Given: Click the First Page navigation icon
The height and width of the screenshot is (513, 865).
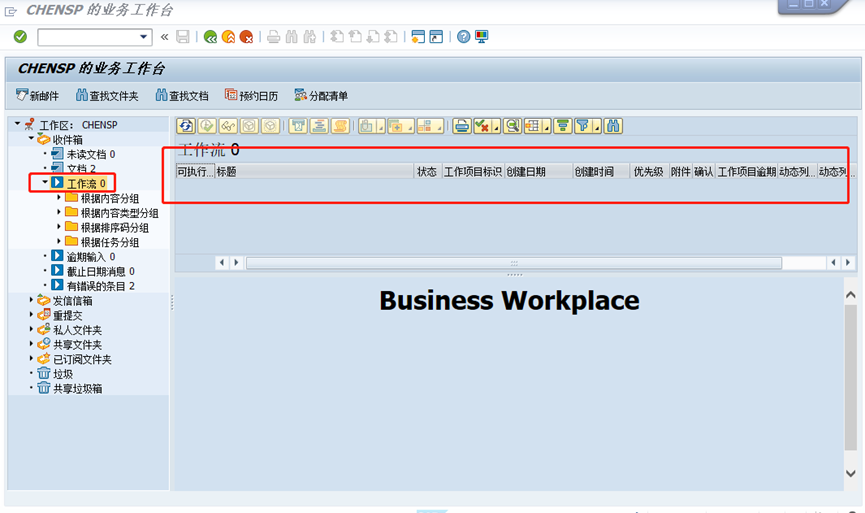Looking at the screenshot, I should tap(337, 37).
